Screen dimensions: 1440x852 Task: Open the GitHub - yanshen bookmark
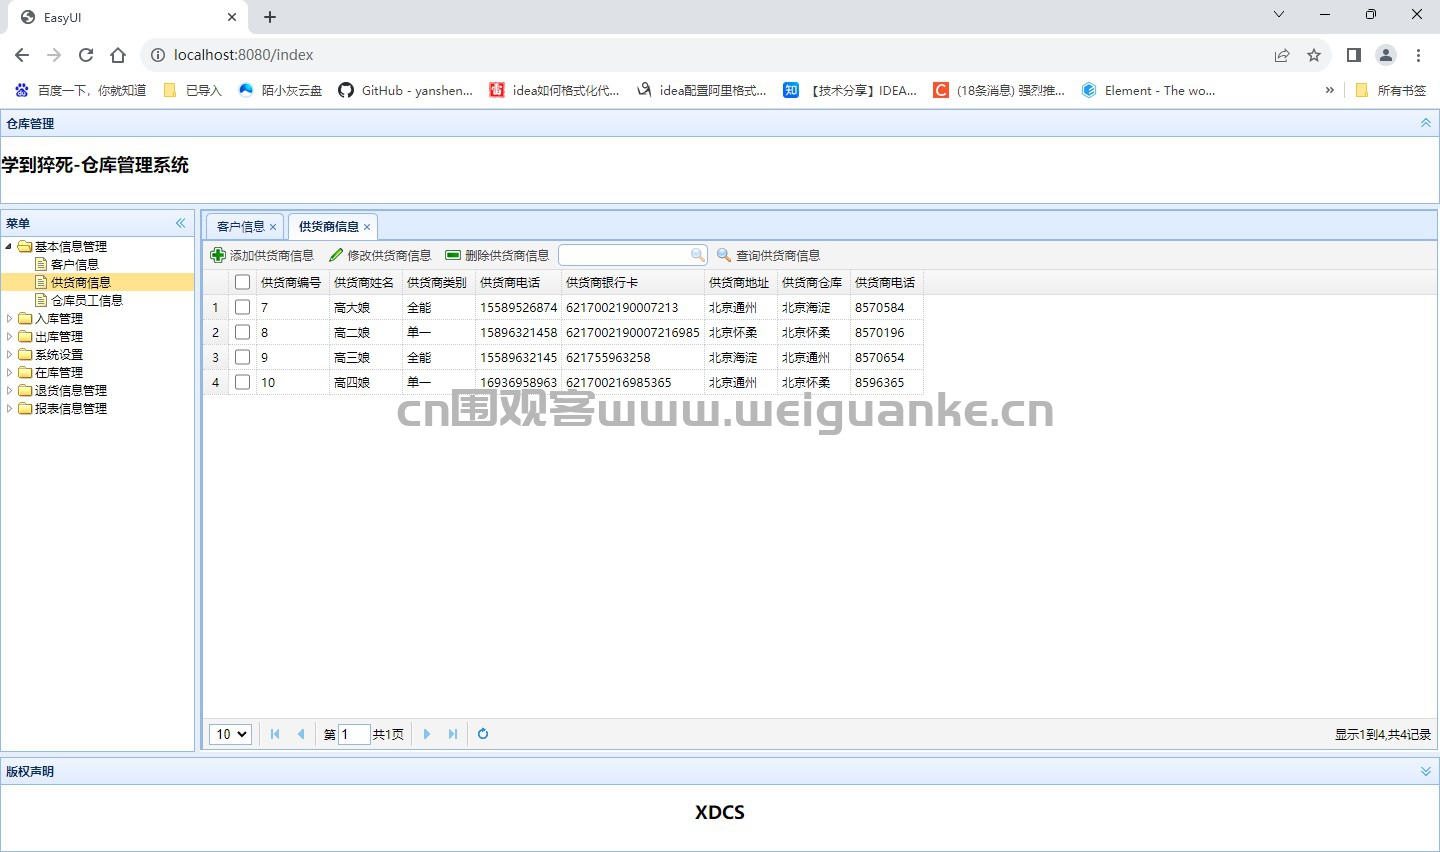[x=406, y=90]
